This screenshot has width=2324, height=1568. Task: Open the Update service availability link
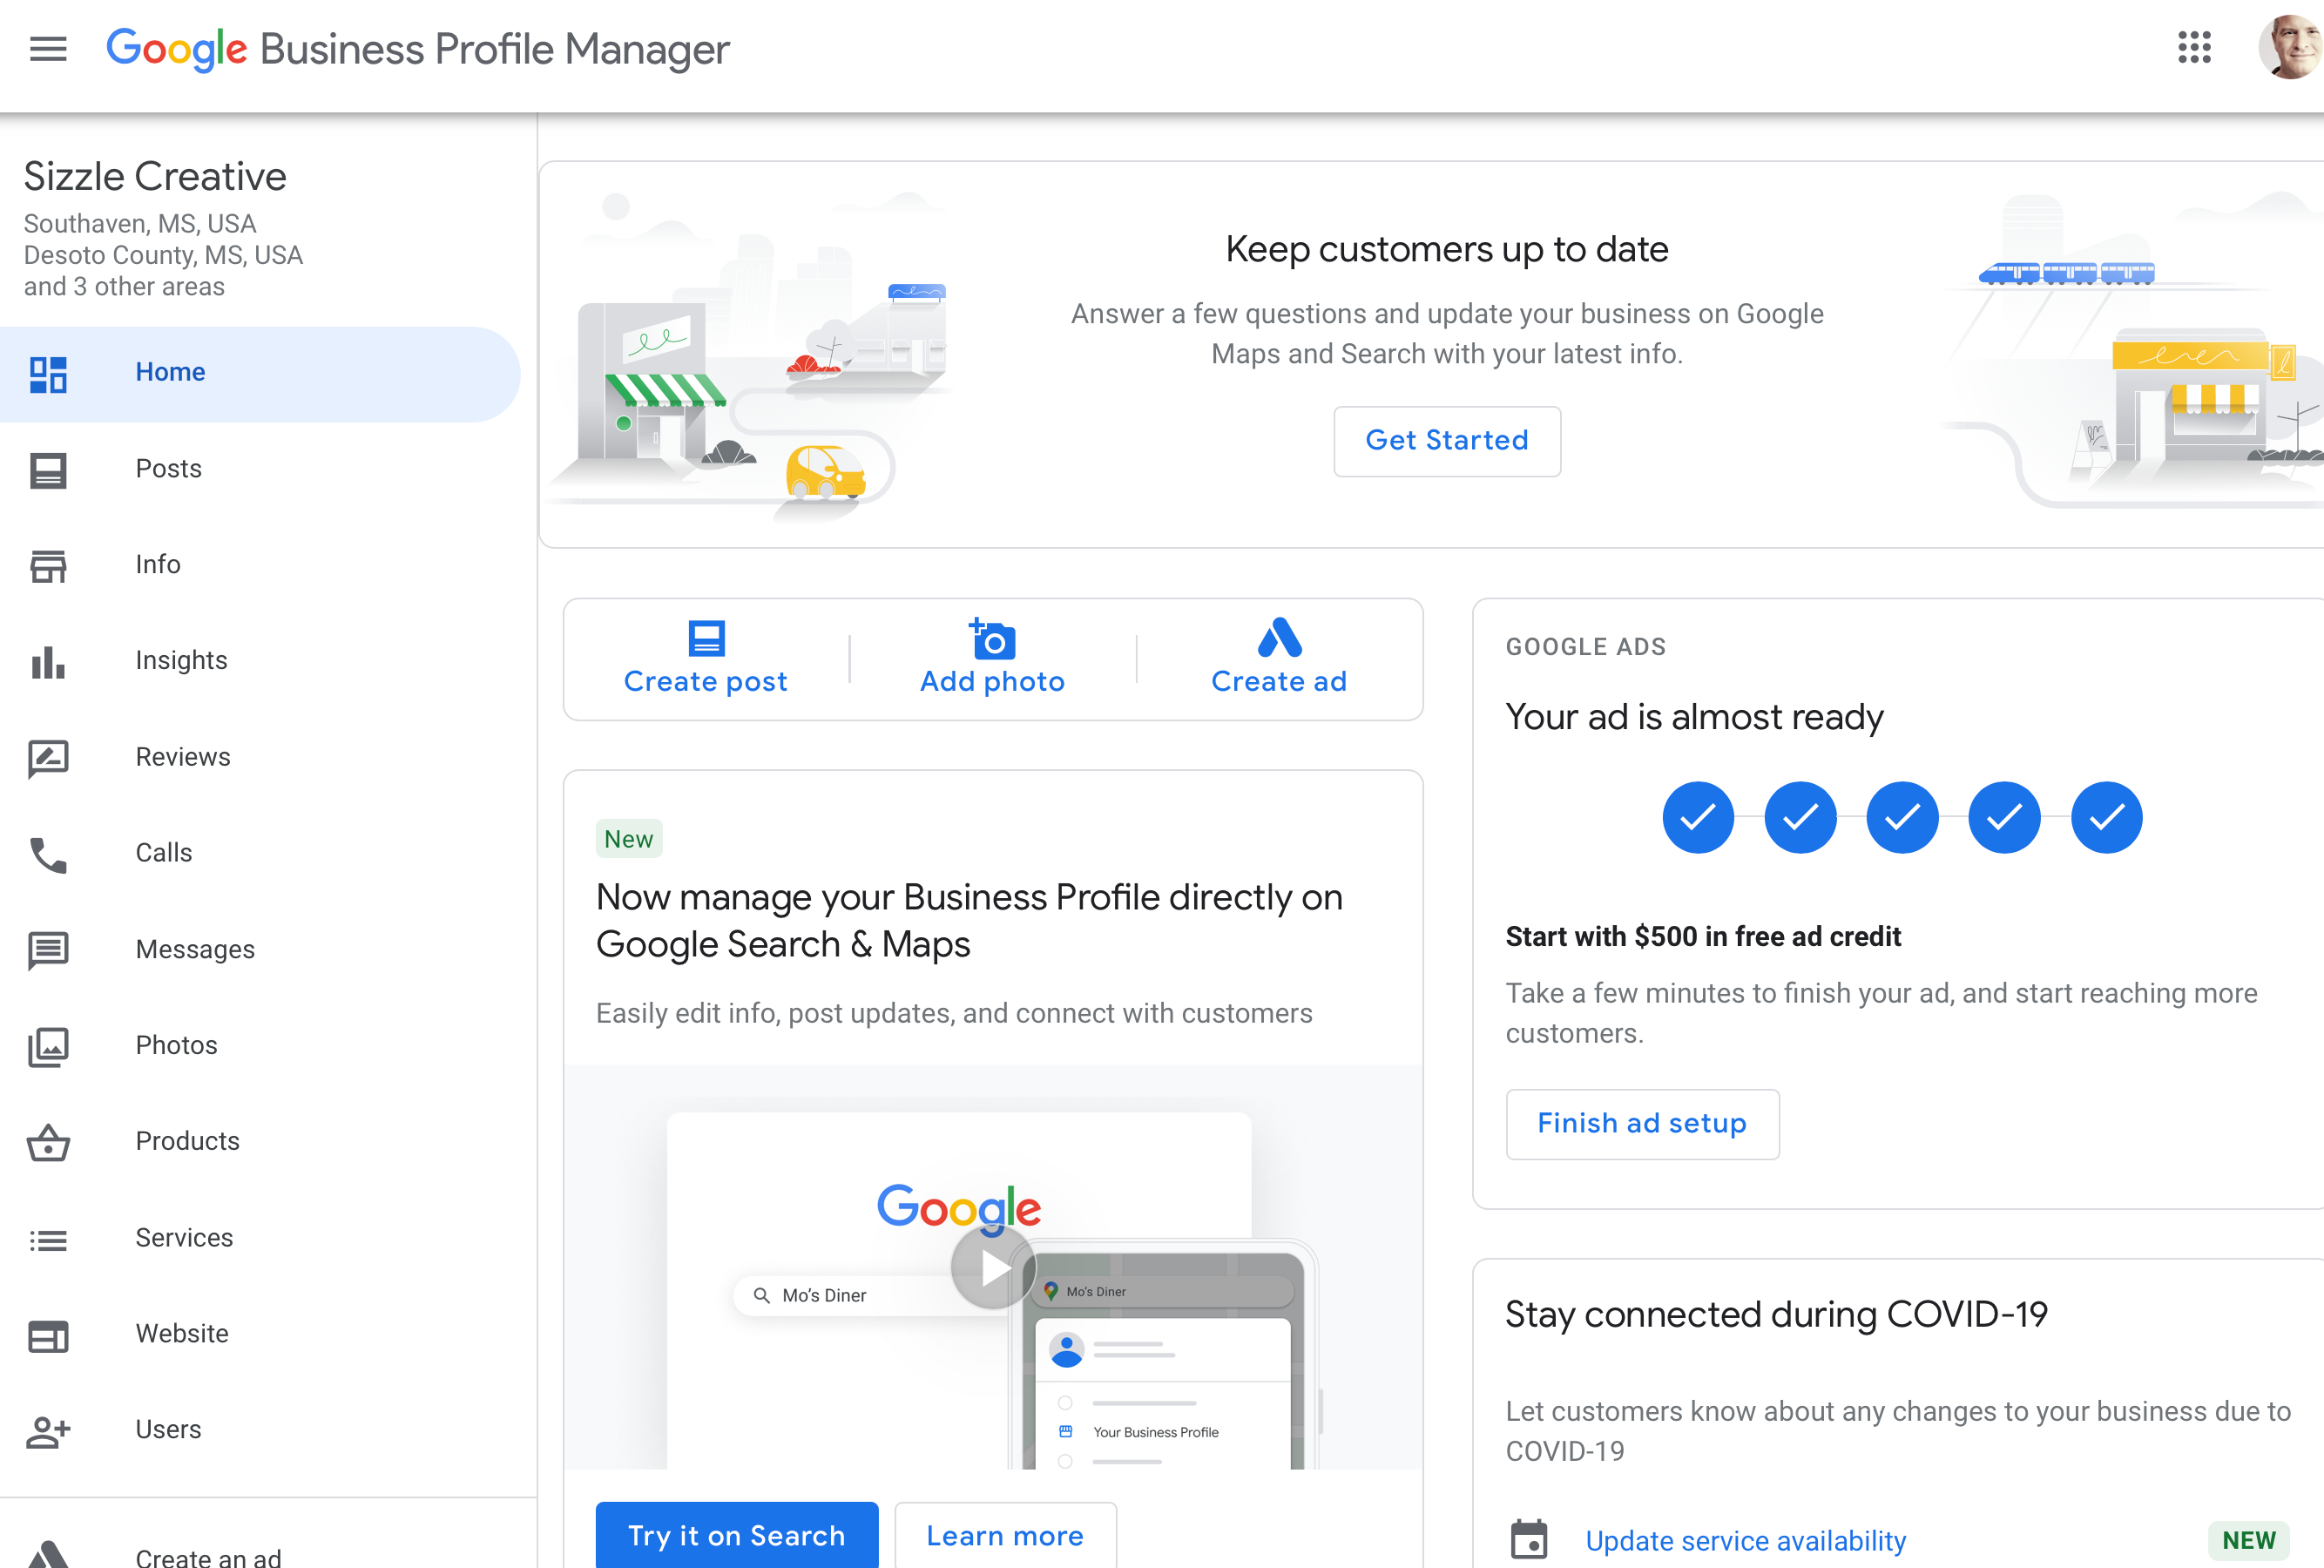coord(1746,1541)
